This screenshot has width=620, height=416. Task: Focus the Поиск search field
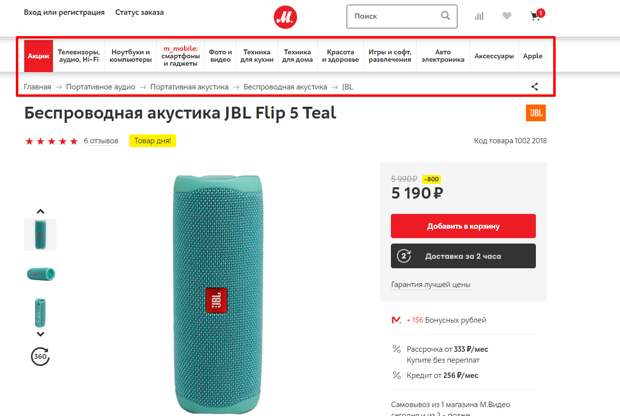point(402,16)
